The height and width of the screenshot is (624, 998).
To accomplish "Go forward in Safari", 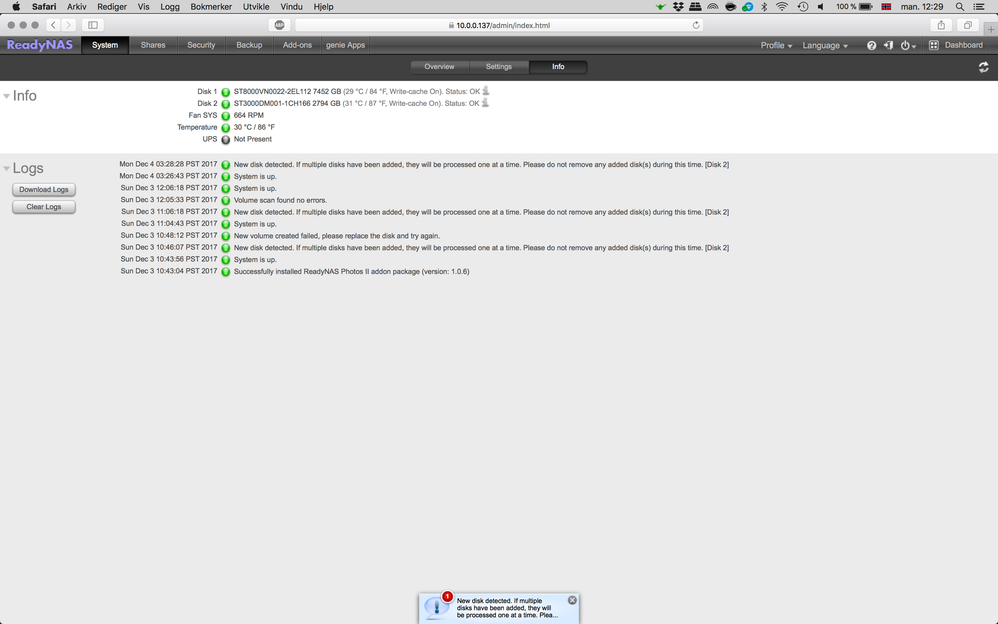I will pos(68,25).
